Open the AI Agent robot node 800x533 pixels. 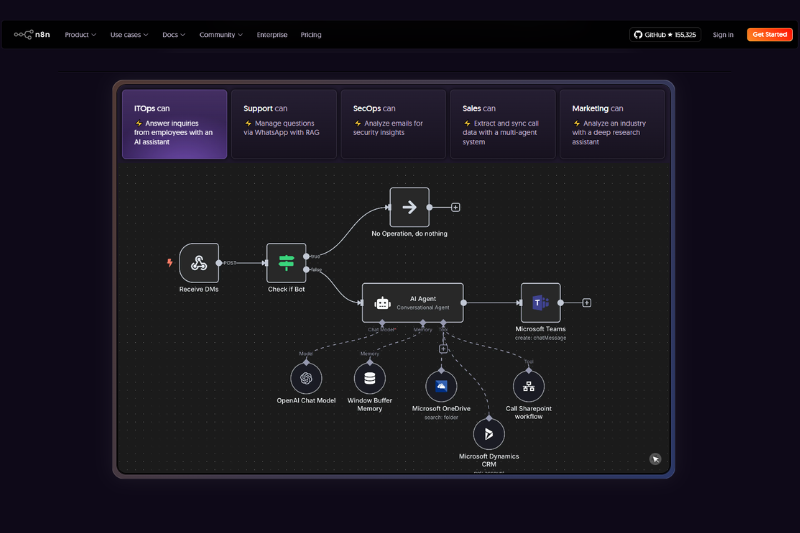pyautogui.click(x=382, y=302)
